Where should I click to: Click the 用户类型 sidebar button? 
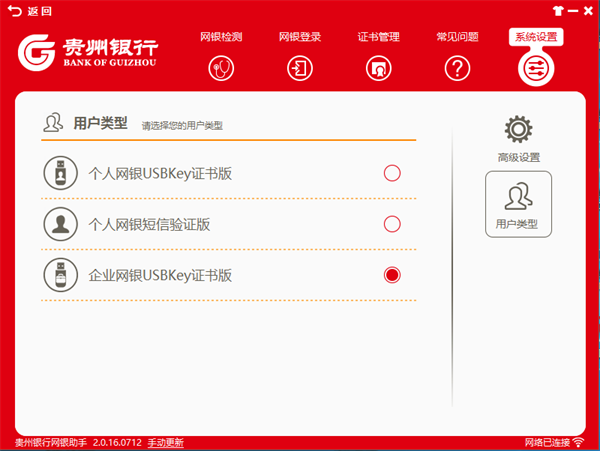click(518, 204)
